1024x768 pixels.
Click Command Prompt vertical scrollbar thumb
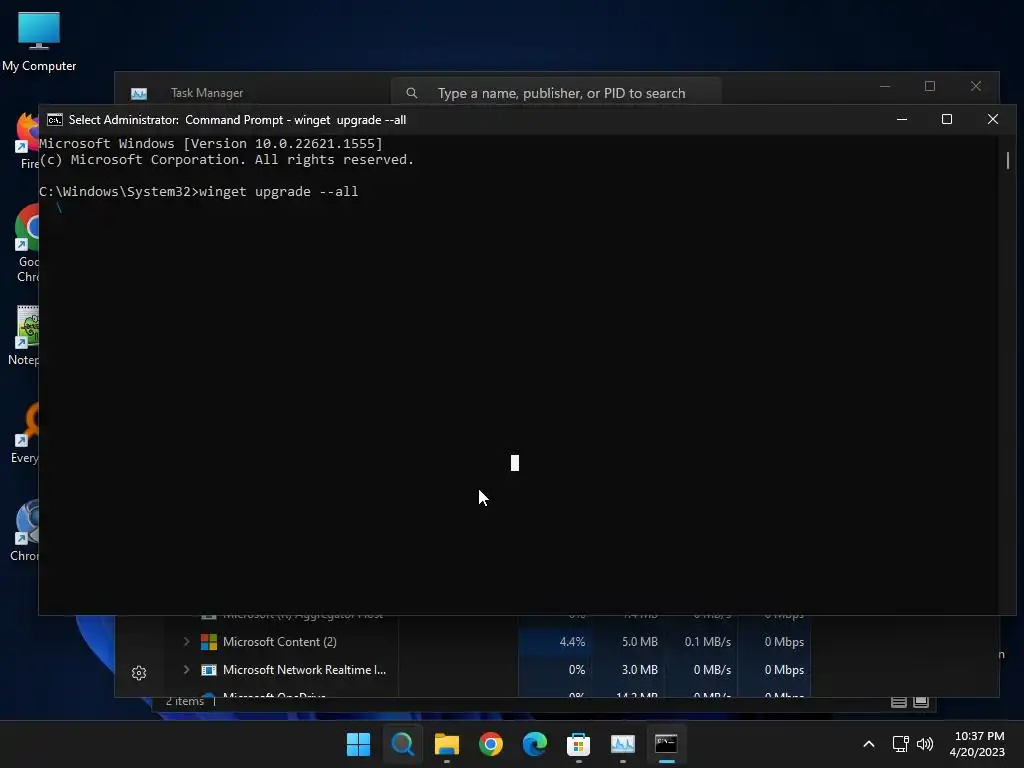click(1008, 160)
